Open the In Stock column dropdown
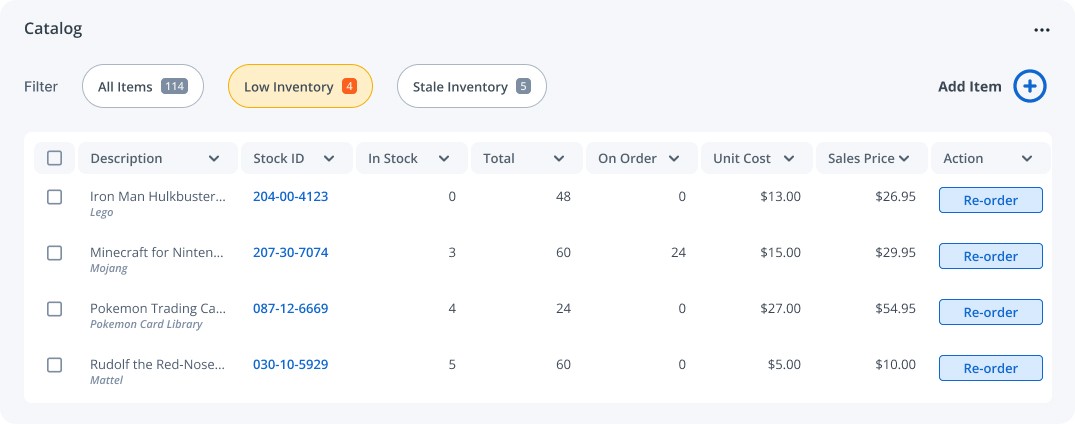The width and height of the screenshot is (1075, 424). pos(444,158)
